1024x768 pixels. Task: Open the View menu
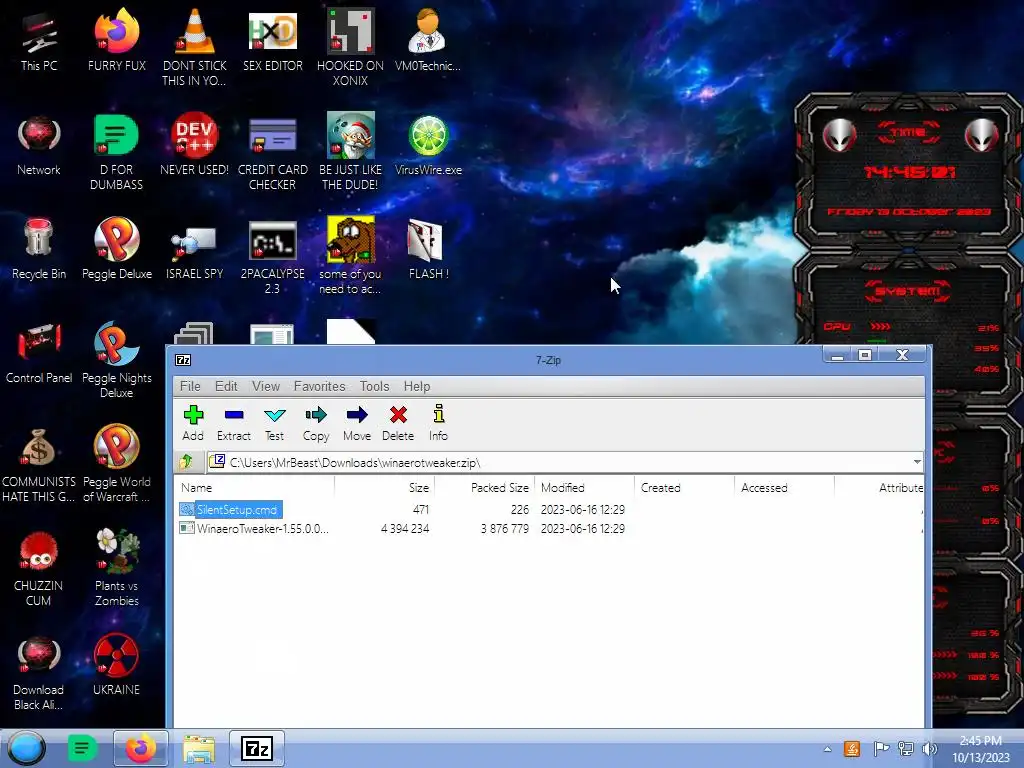pos(266,386)
